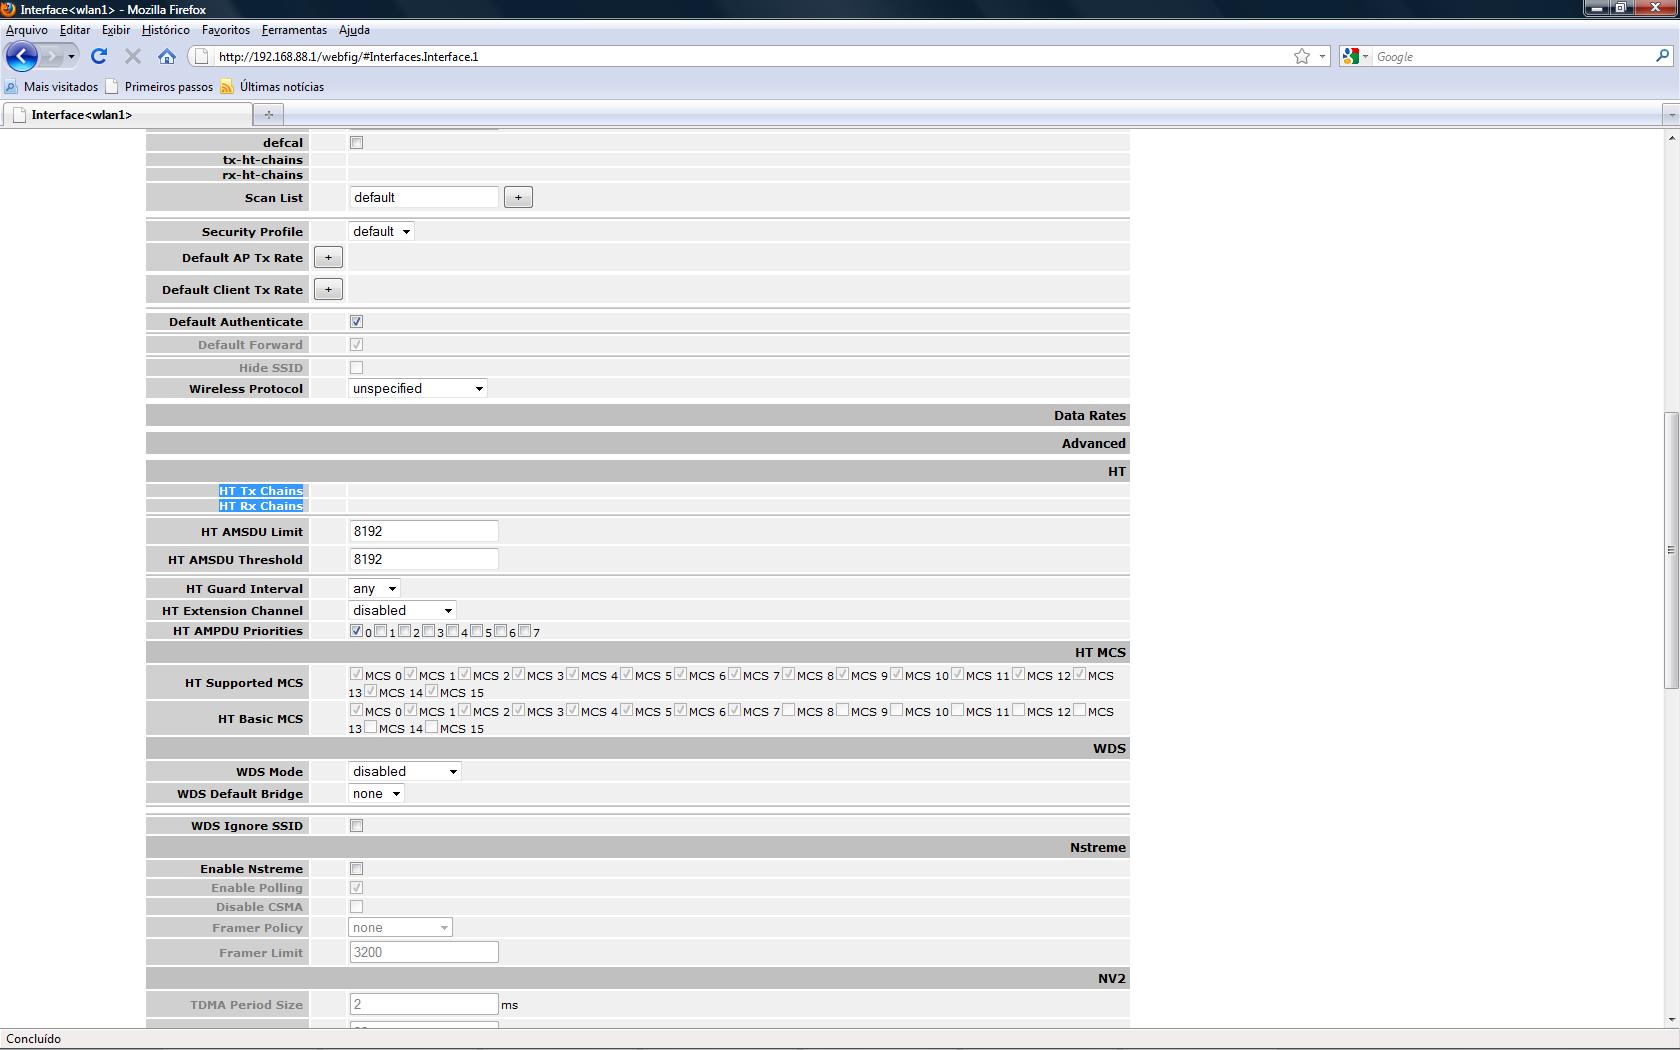The height and width of the screenshot is (1050, 1680).
Task: Add Default AP Tx Rate with plus button
Action: [x=328, y=257]
